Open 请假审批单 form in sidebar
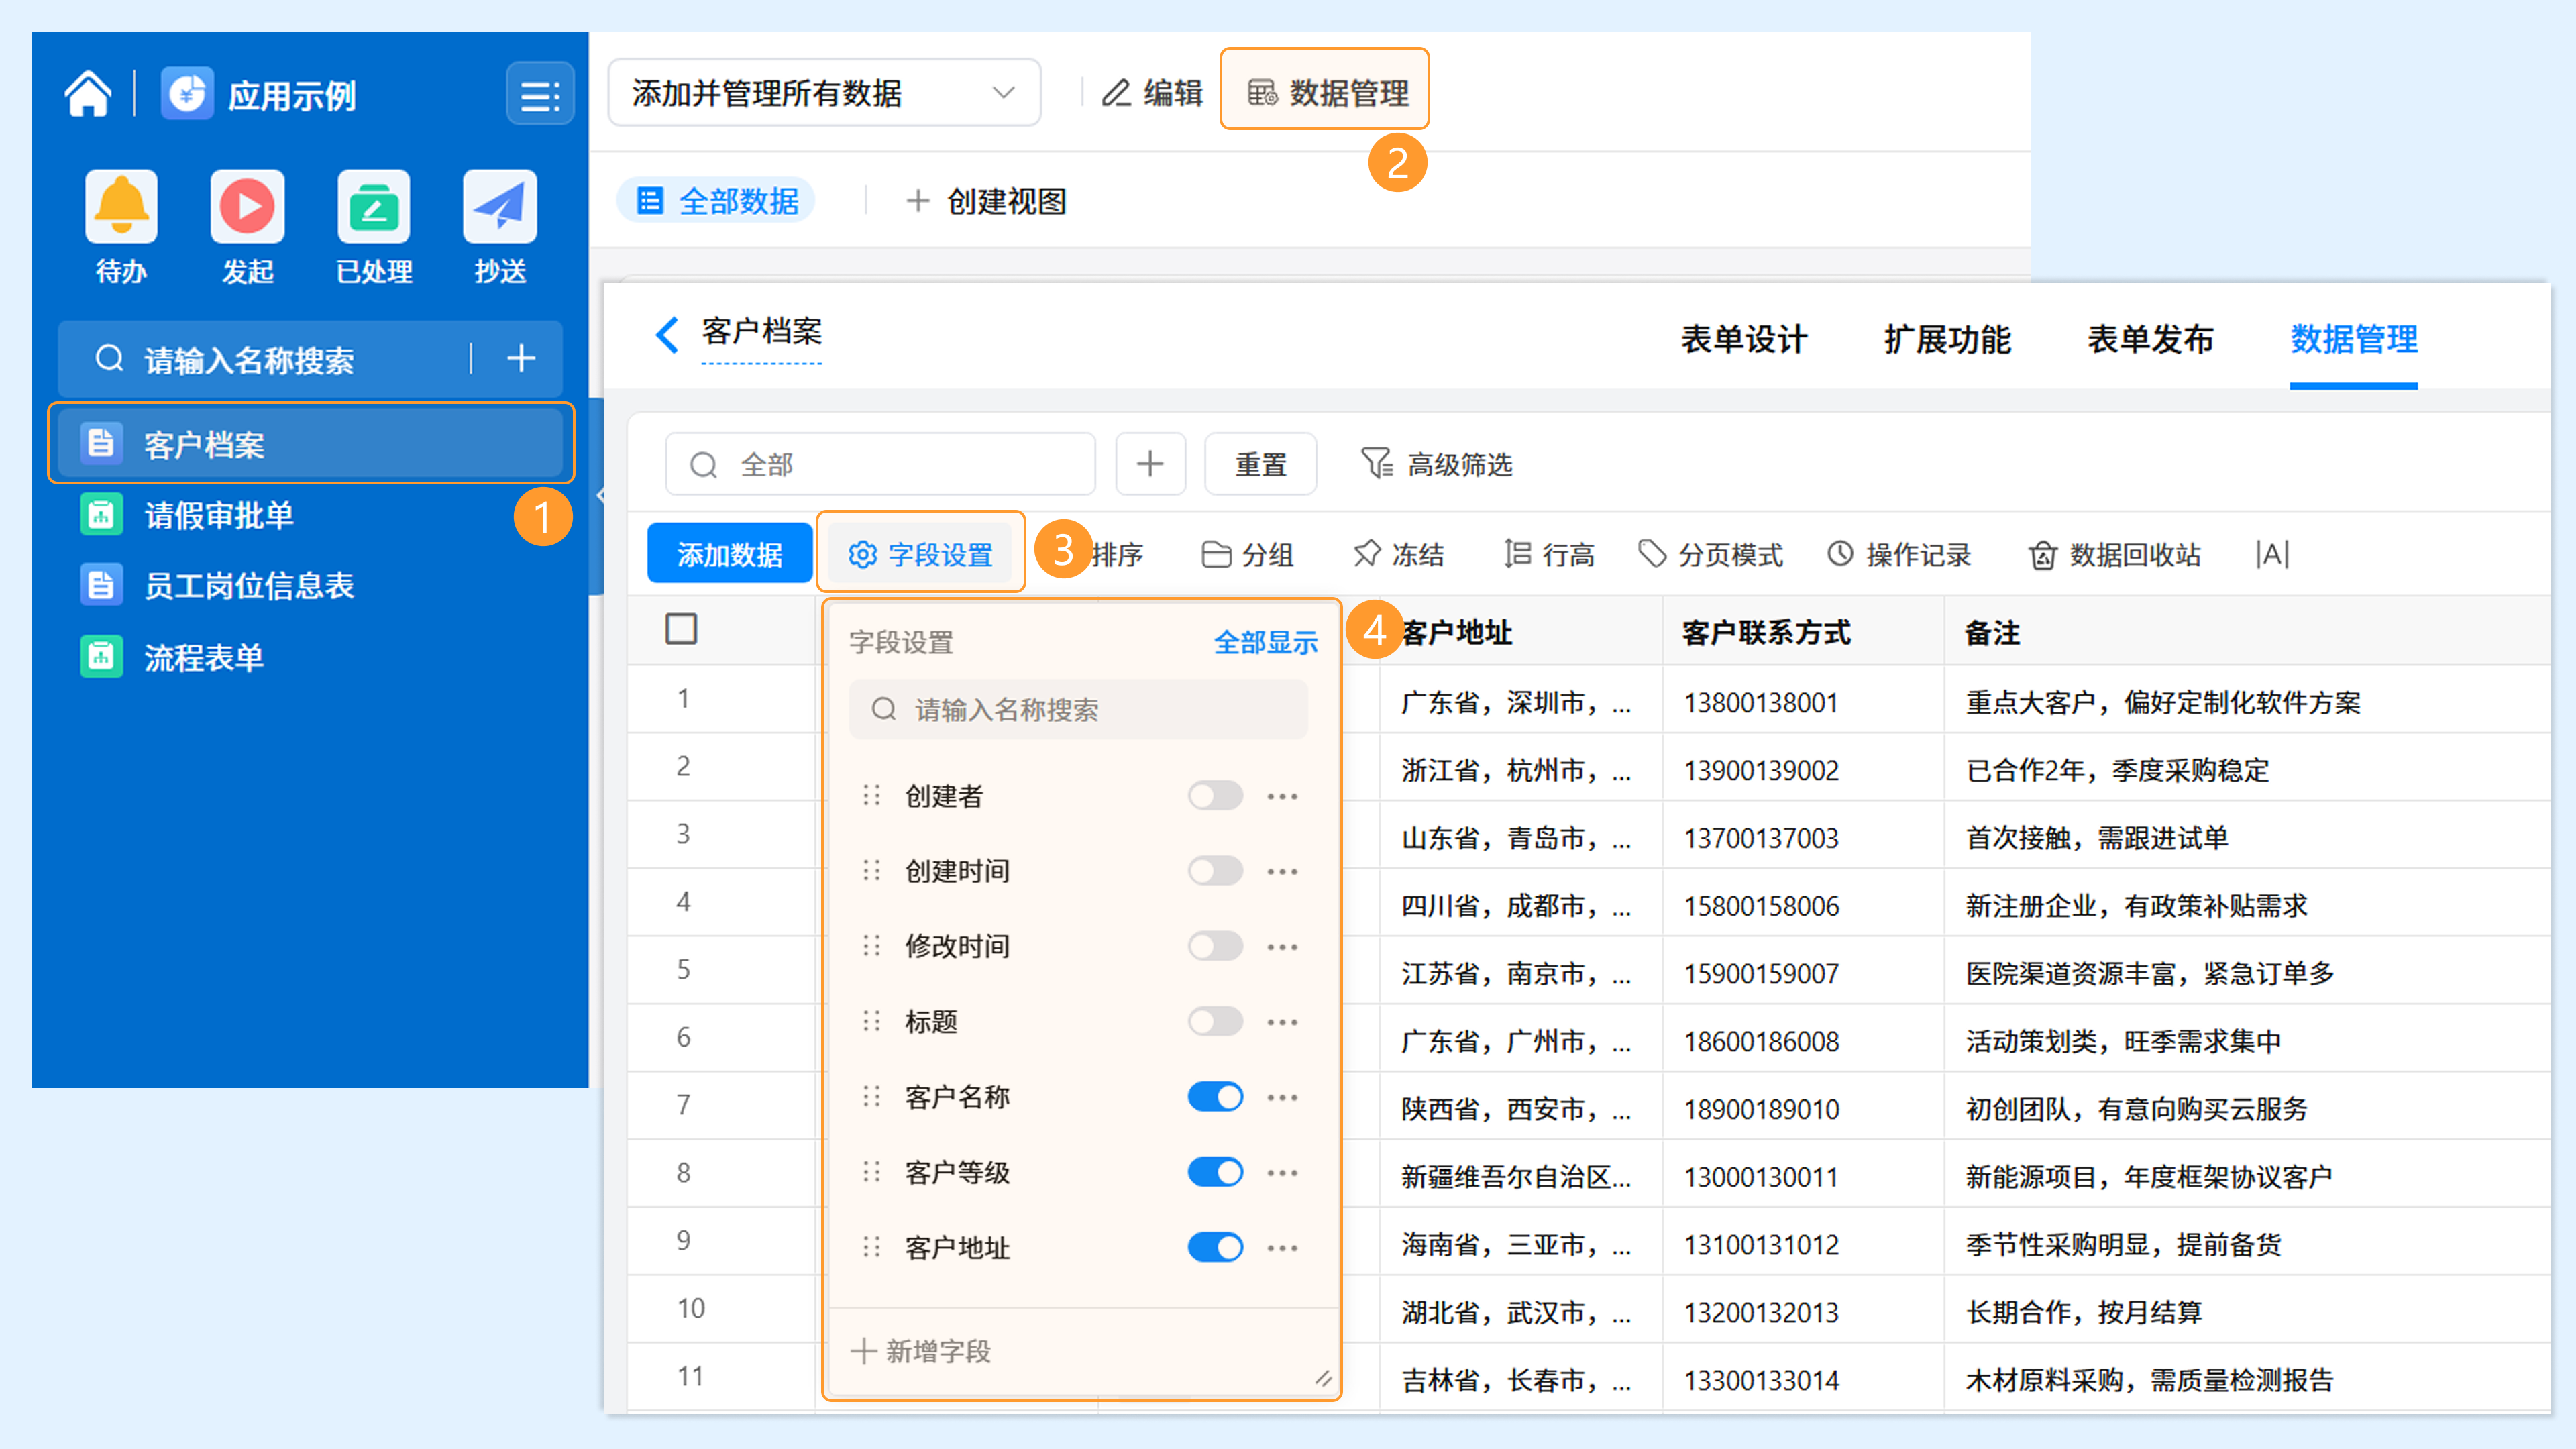 (x=310, y=515)
